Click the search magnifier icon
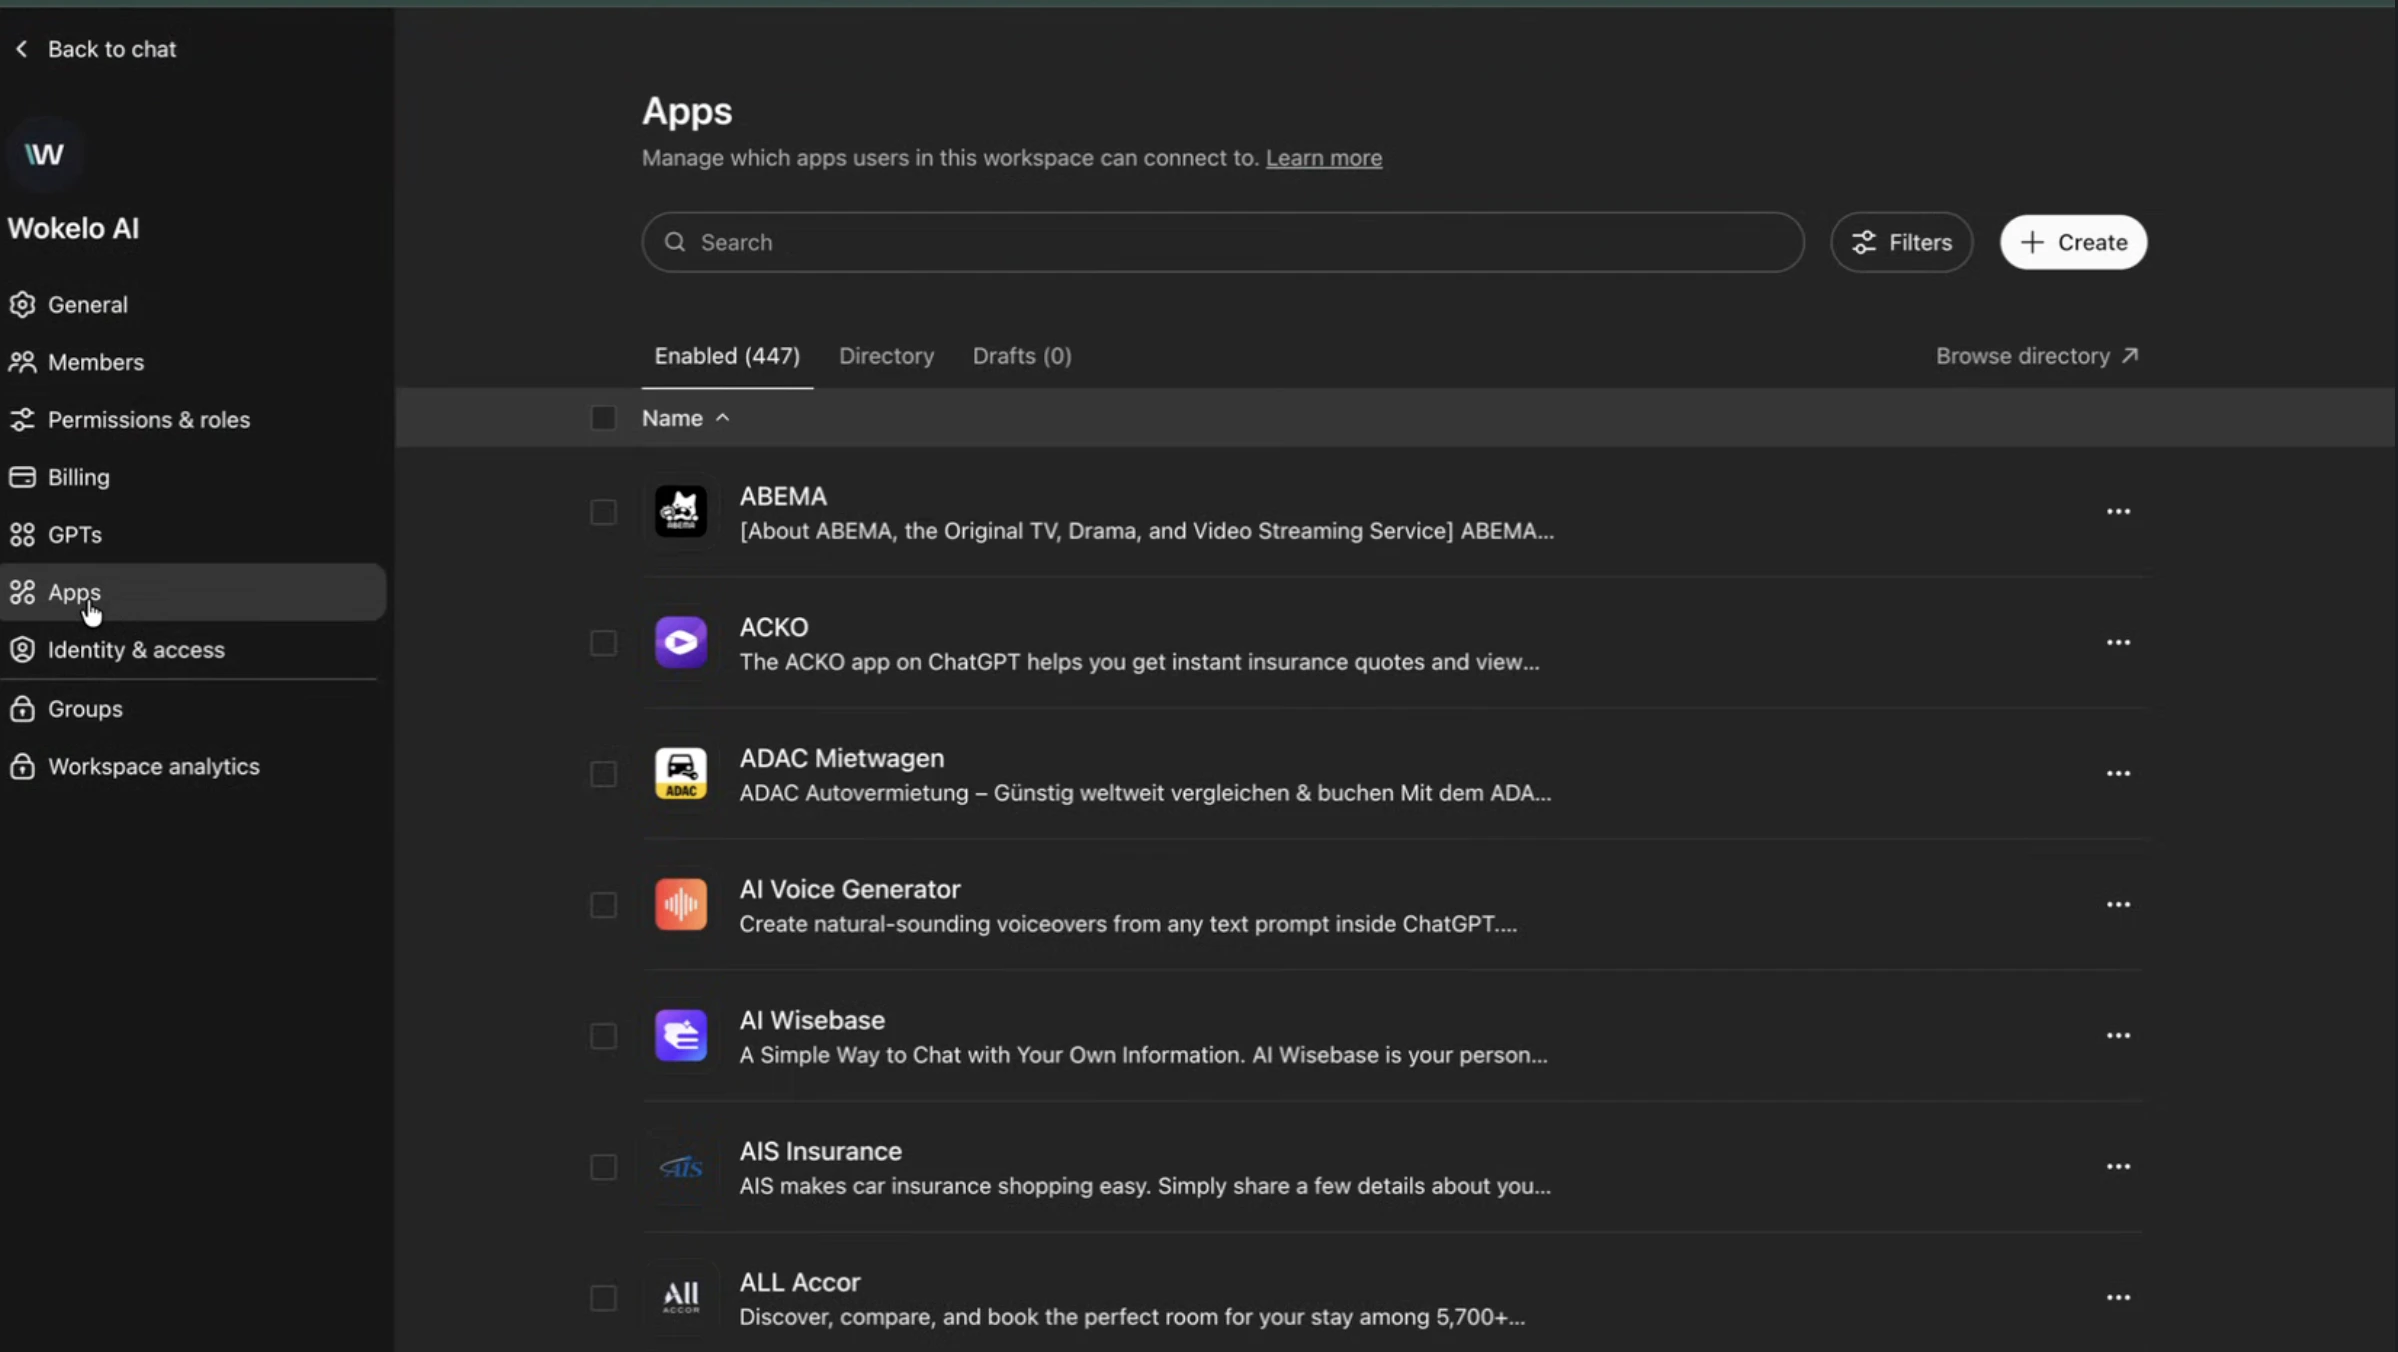The height and width of the screenshot is (1352, 2398). pos(675,242)
